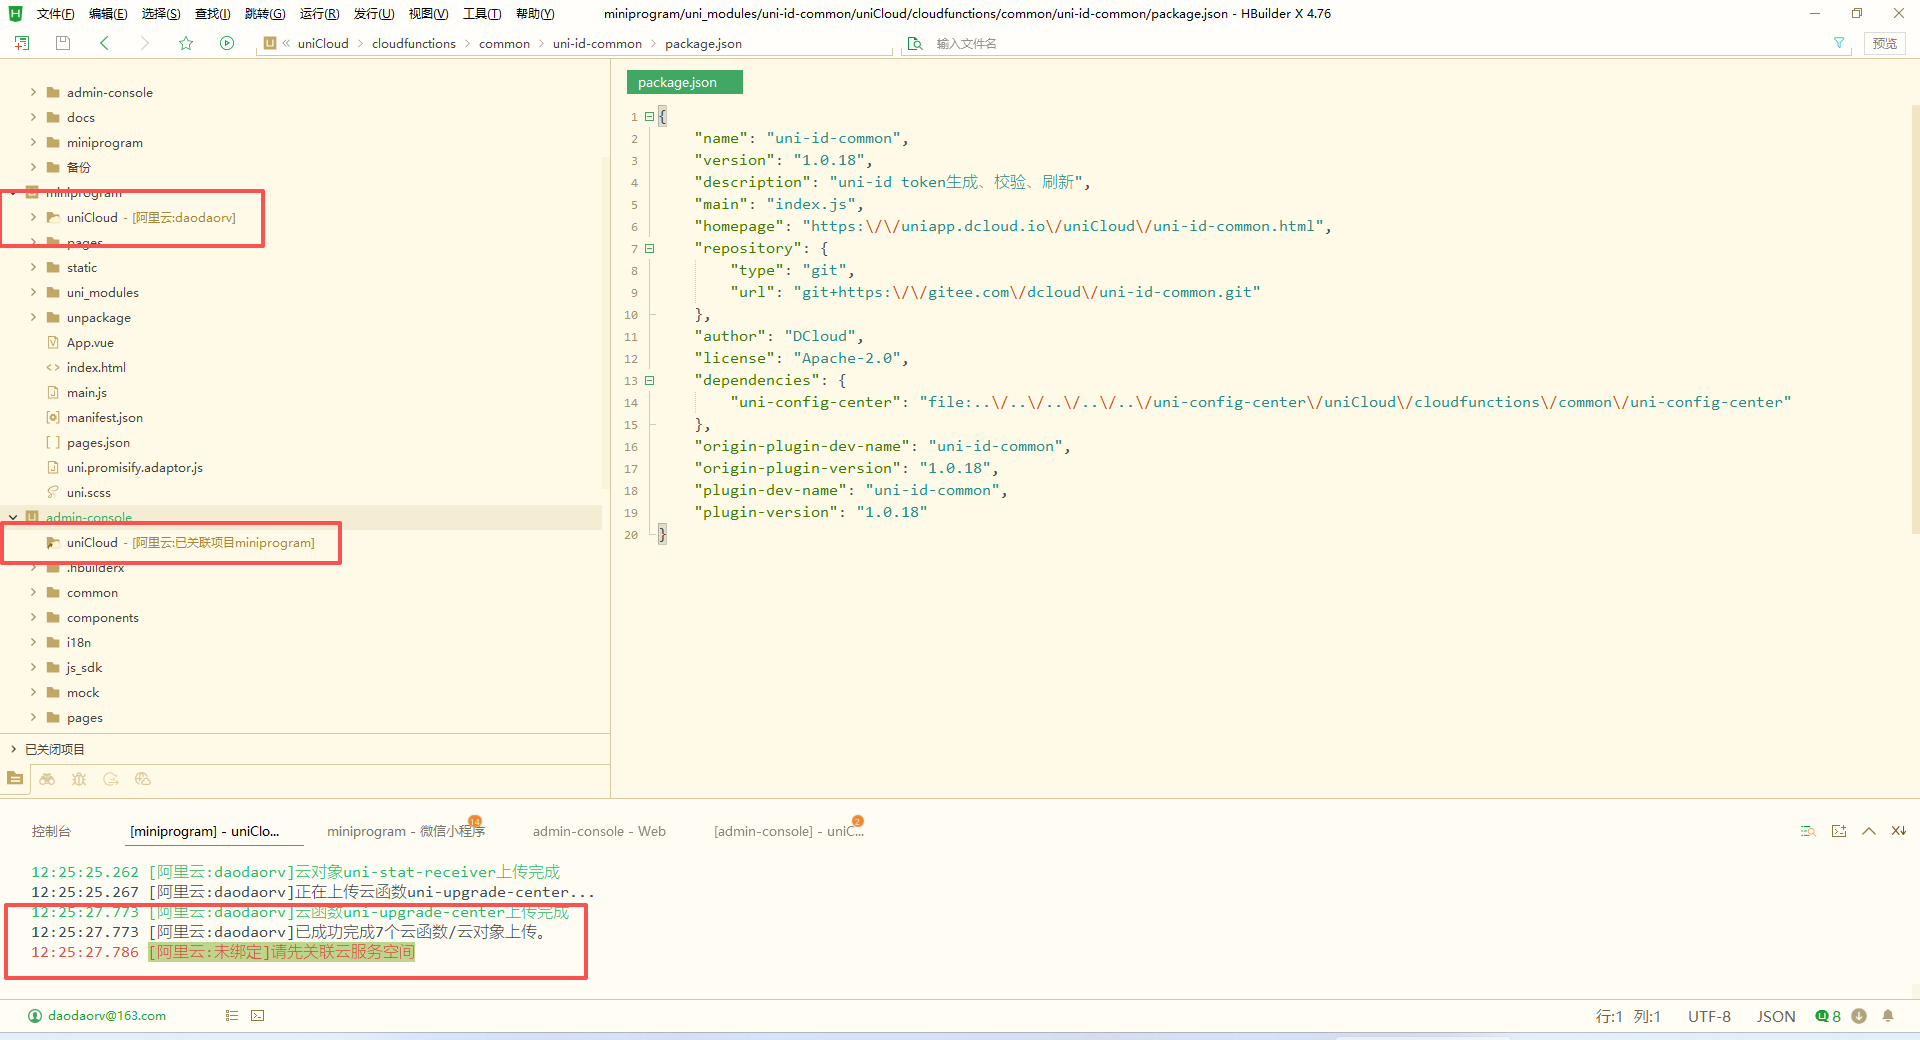Open new terminal icon in console panel
Viewport: 1920px width, 1040px height.
pyautogui.click(x=1839, y=831)
